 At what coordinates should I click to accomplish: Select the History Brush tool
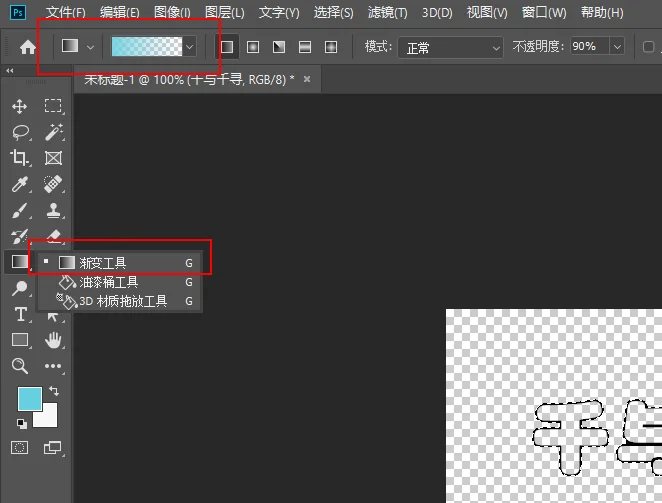pyautogui.click(x=19, y=236)
